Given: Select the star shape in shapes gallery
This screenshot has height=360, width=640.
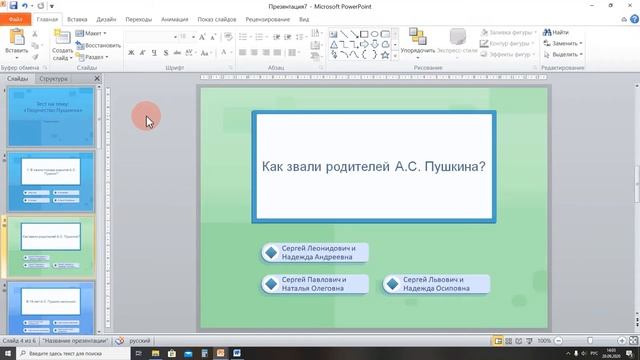Looking at the screenshot, I should (x=384, y=55).
